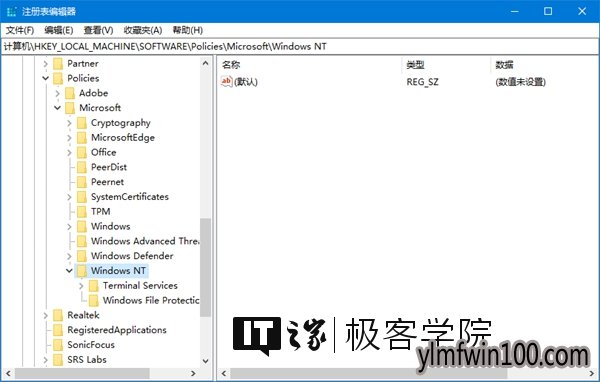Click the registry path address bar
This screenshot has width=600, height=382.
[300, 47]
